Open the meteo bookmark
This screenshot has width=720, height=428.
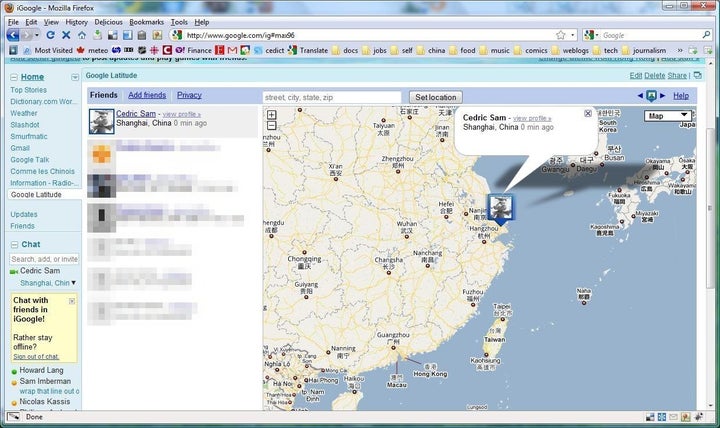coord(93,50)
